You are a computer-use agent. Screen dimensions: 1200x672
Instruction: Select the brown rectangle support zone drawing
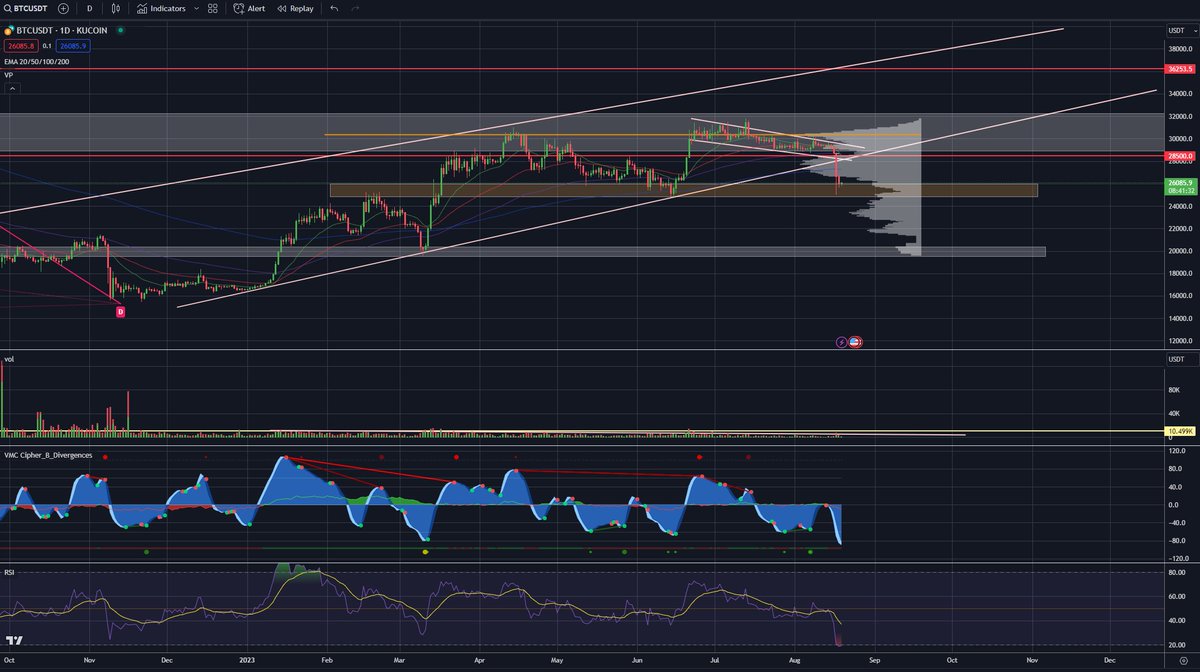[x=683, y=190]
